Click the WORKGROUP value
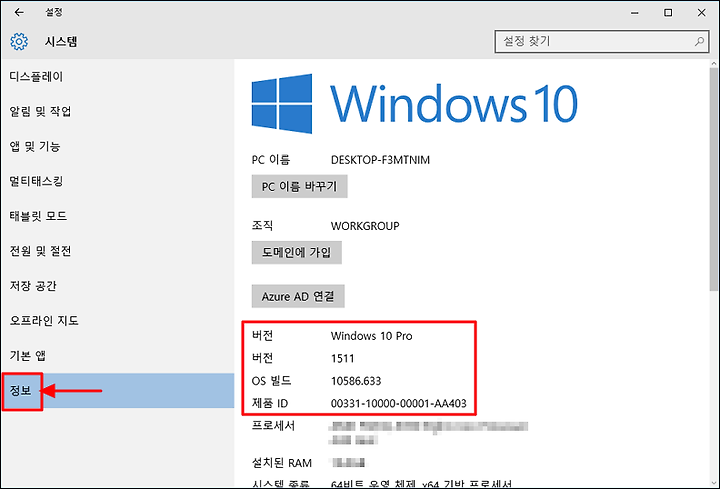Viewport: 720px width, 489px height. 365,226
